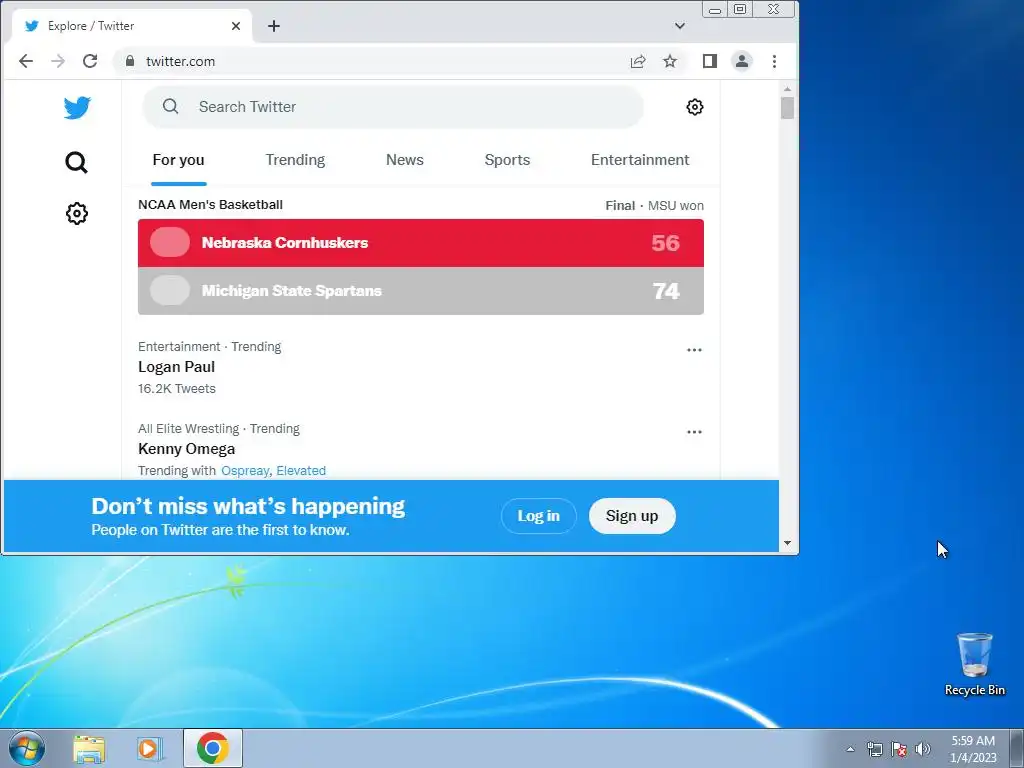Open Chrome three-dot menu
This screenshot has height=768, width=1024.
point(774,61)
